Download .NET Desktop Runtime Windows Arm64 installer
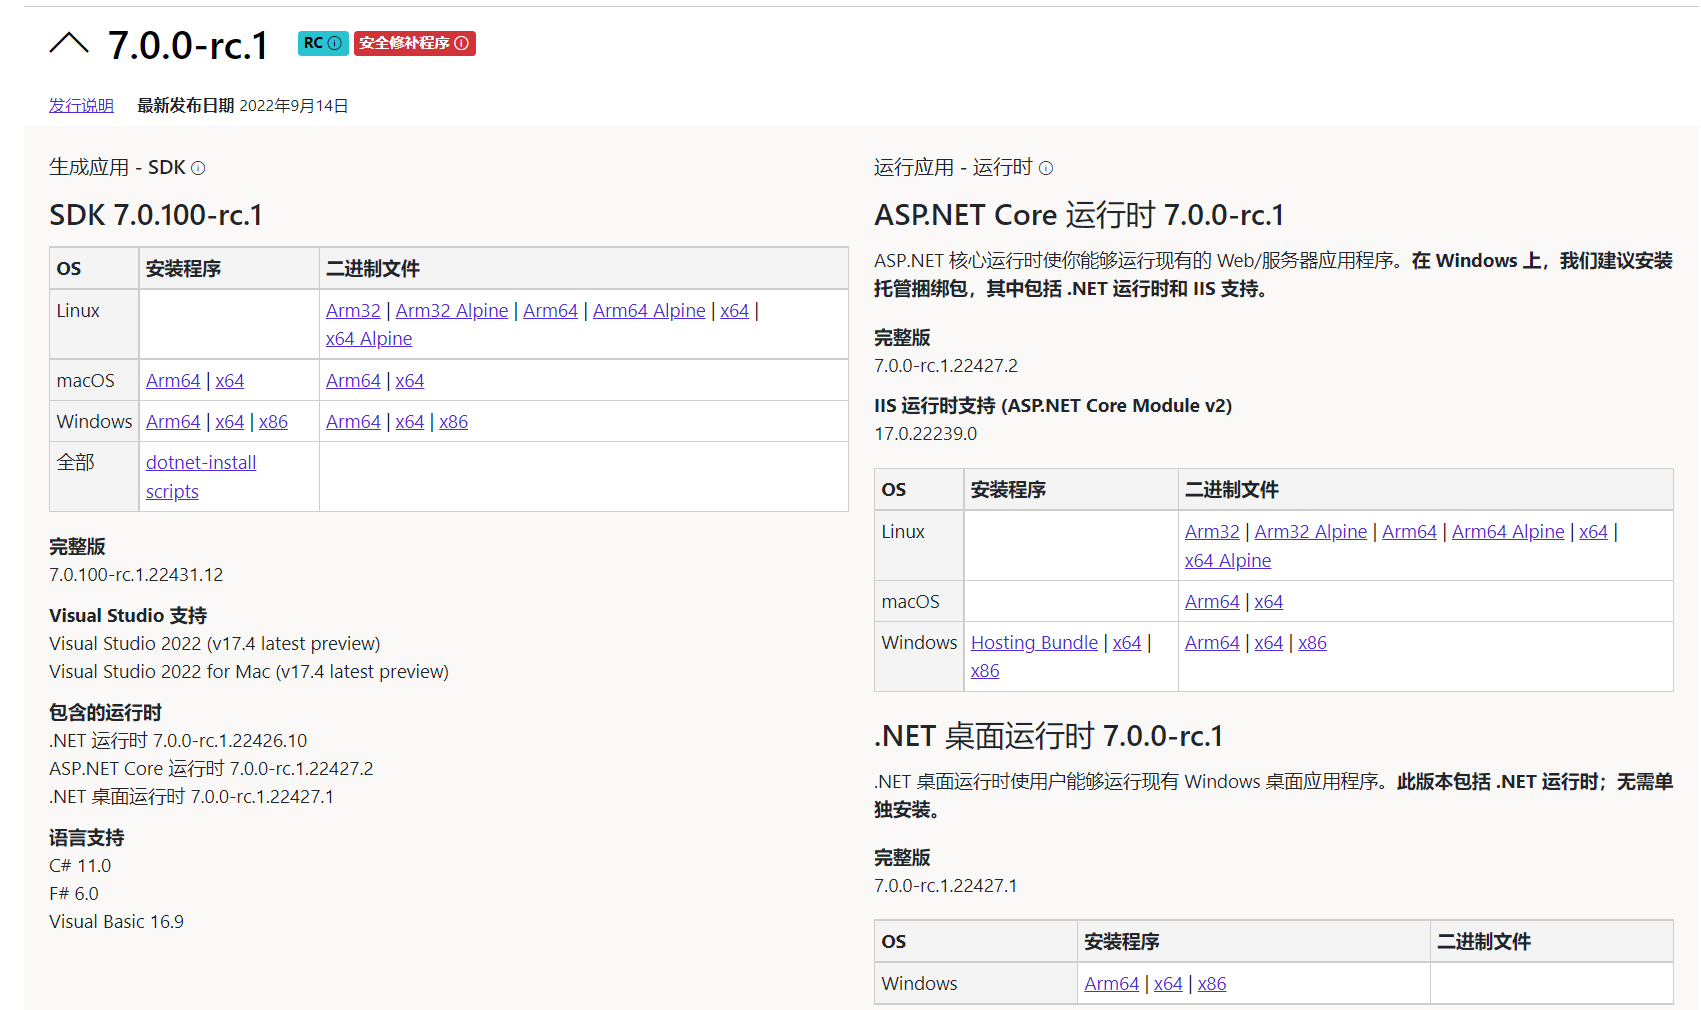The width and height of the screenshot is (1701, 1010). tap(1112, 983)
